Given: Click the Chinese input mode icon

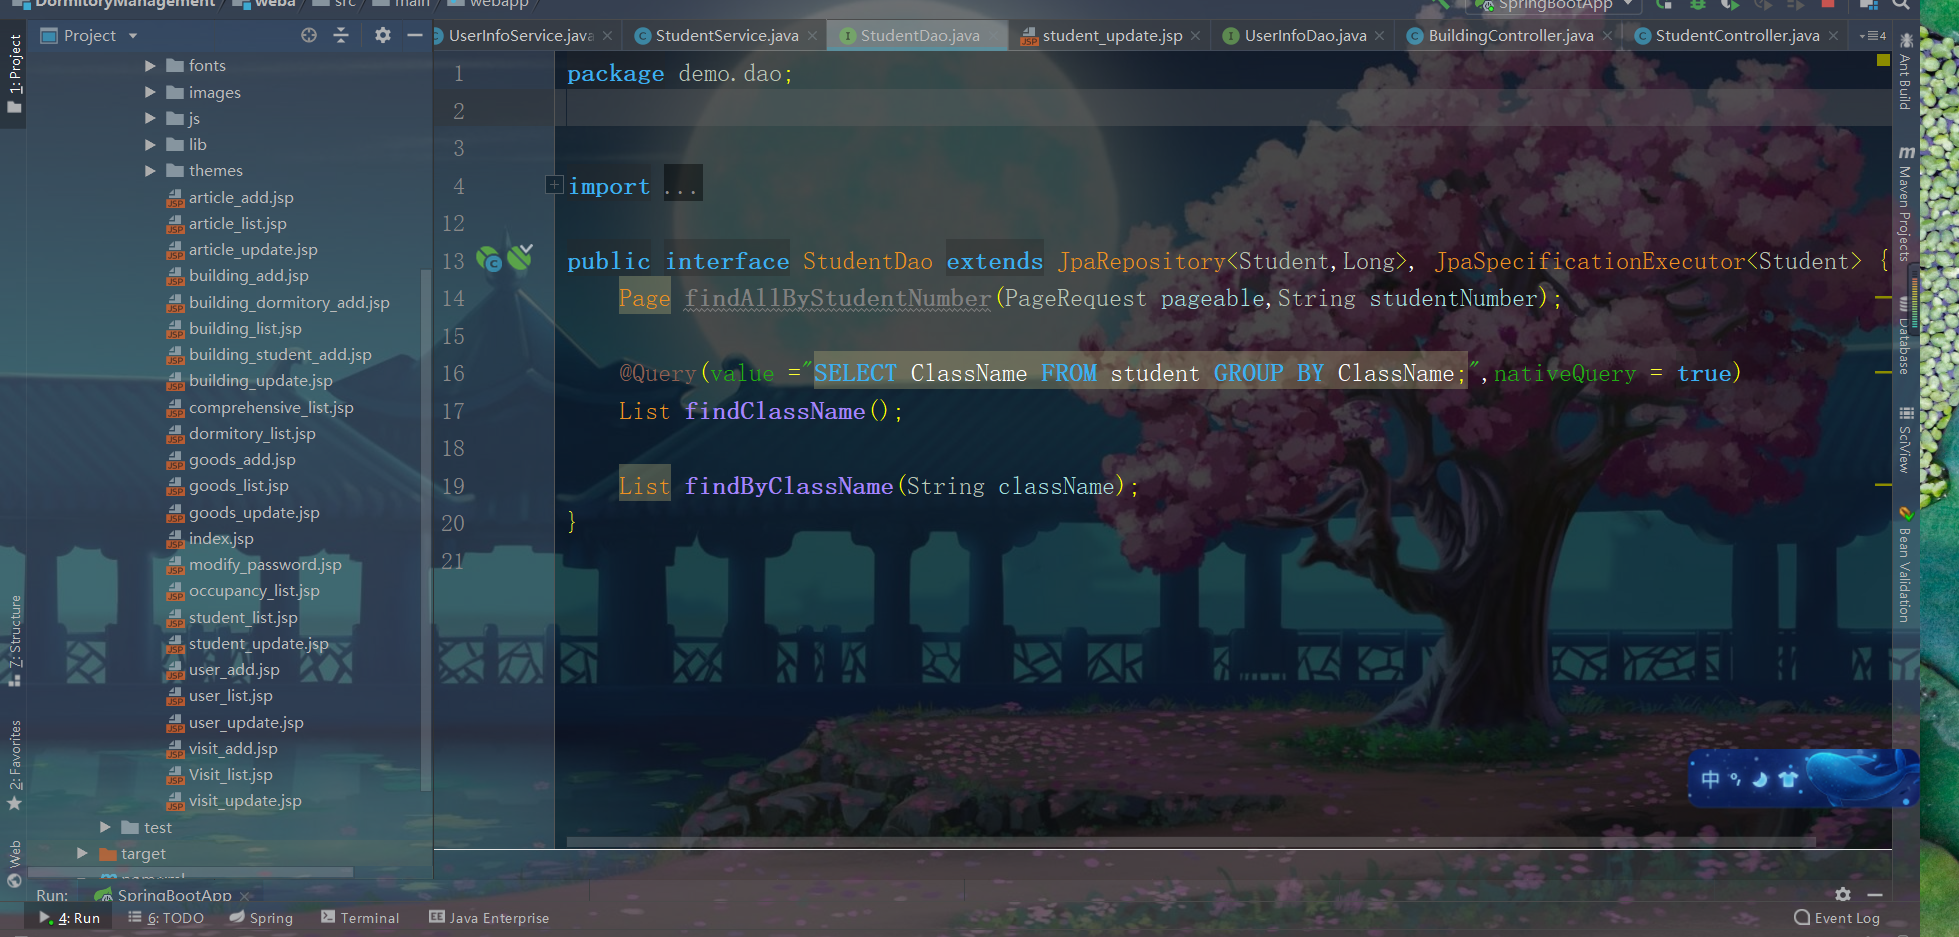Looking at the screenshot, I should coord(1710,779).
